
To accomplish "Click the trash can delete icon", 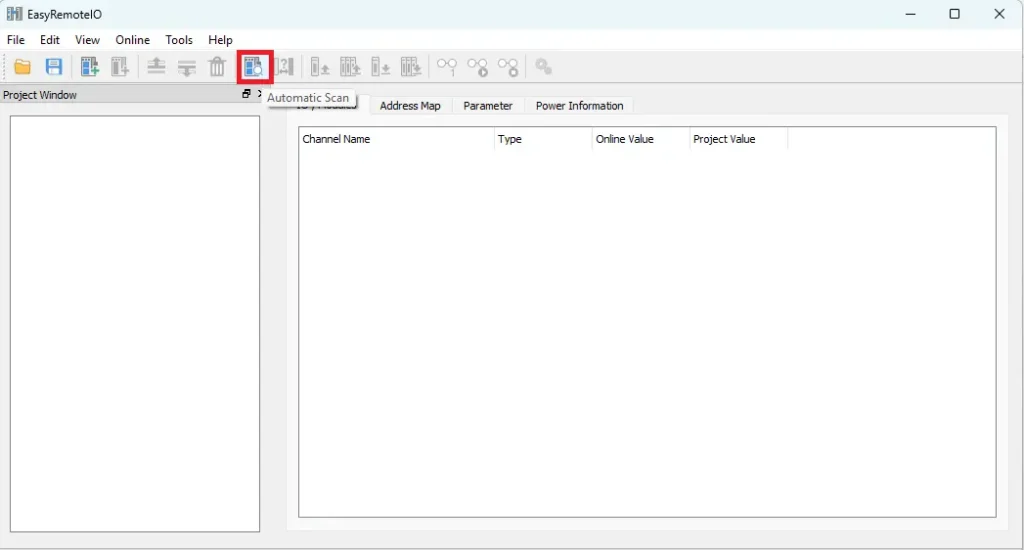I will [x=217, y=67].
